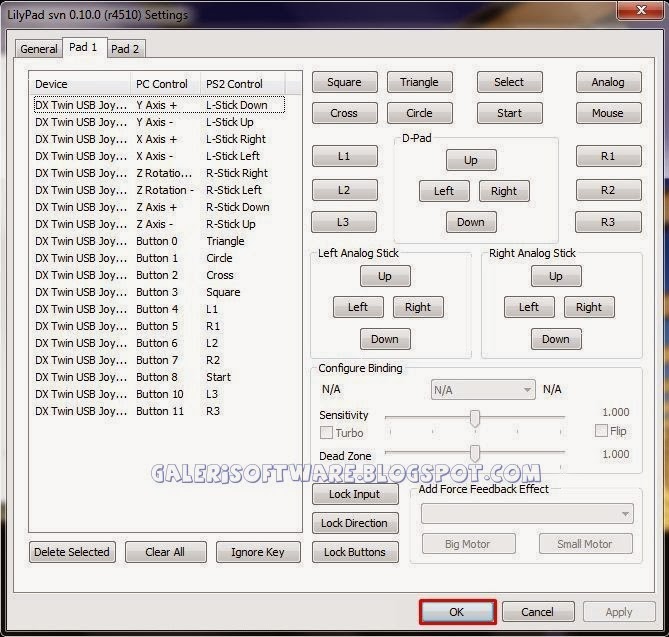Click Left Analog Stick Up button
The image size is (669, 637).
(x=385, y=276)
